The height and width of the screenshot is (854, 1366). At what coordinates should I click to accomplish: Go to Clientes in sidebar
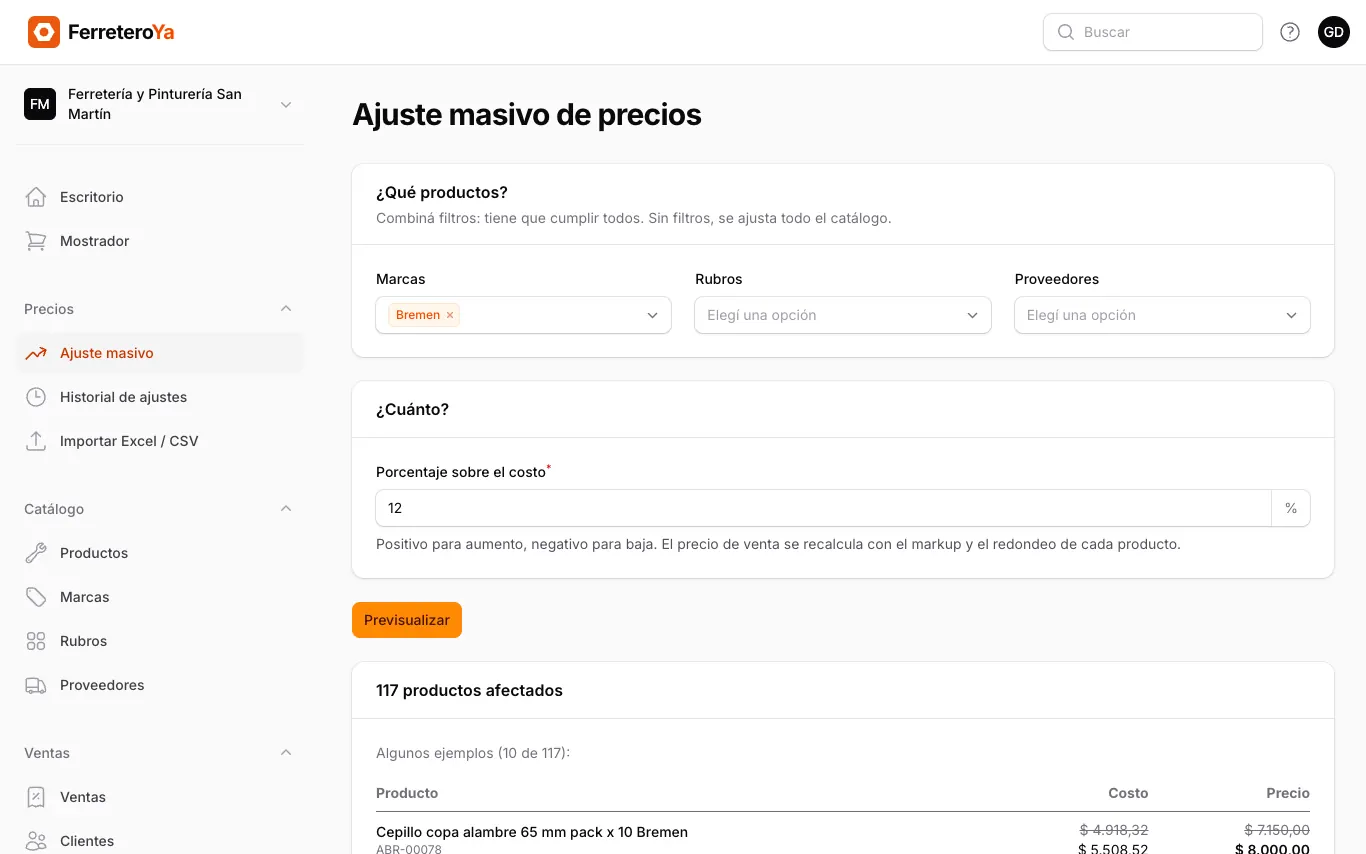[x=160, y=841]
